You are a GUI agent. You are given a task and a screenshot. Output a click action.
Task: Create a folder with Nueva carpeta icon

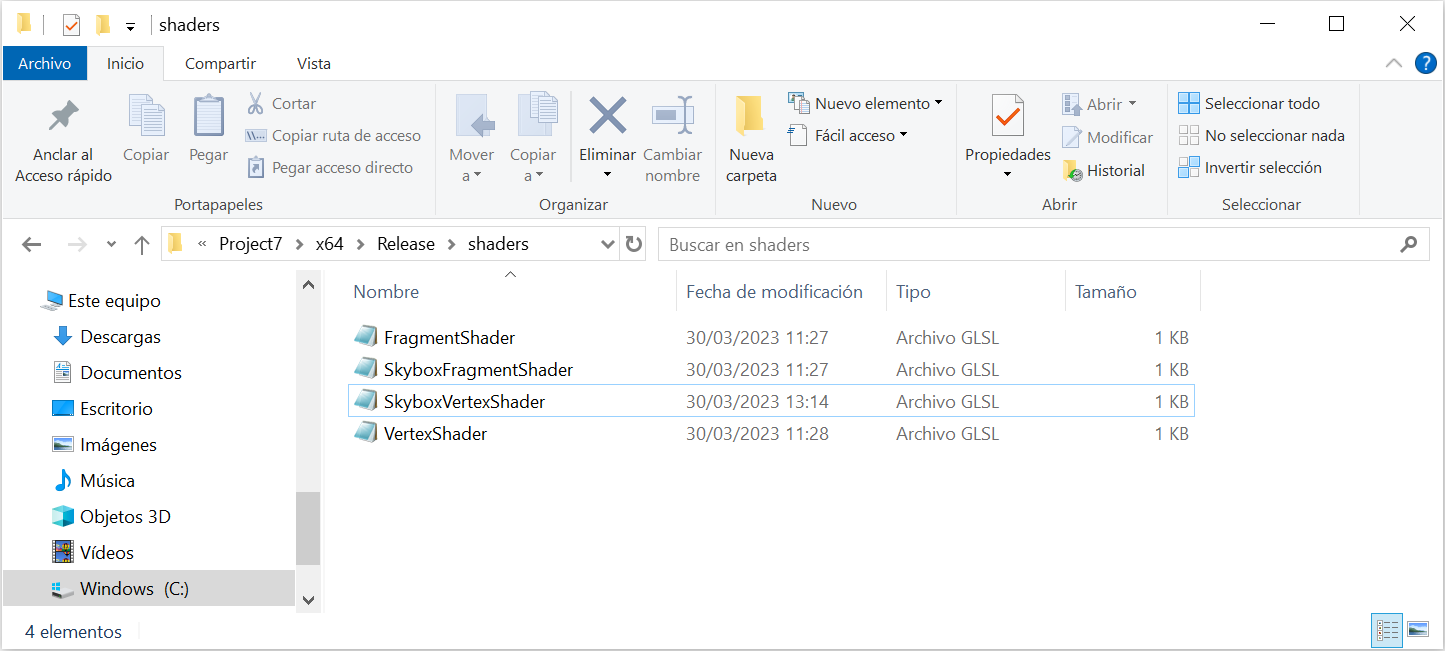click(750, 117)
